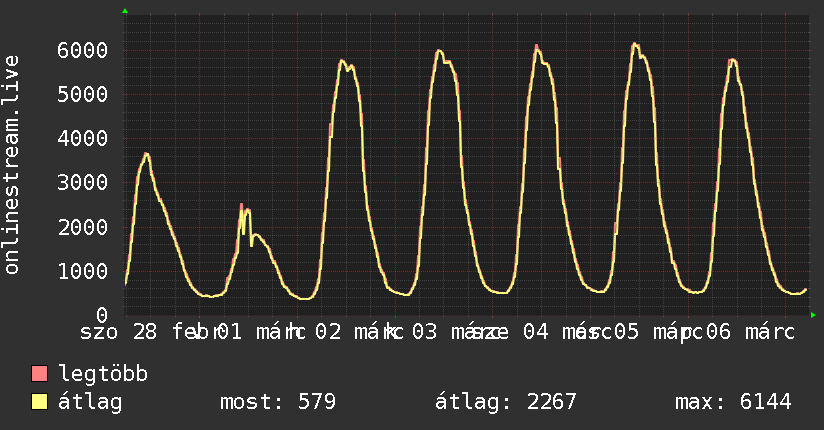The width and height of the screenshot is (824, 430).
Task: Click the '04 márc' date label
Action: click(566, 332)
